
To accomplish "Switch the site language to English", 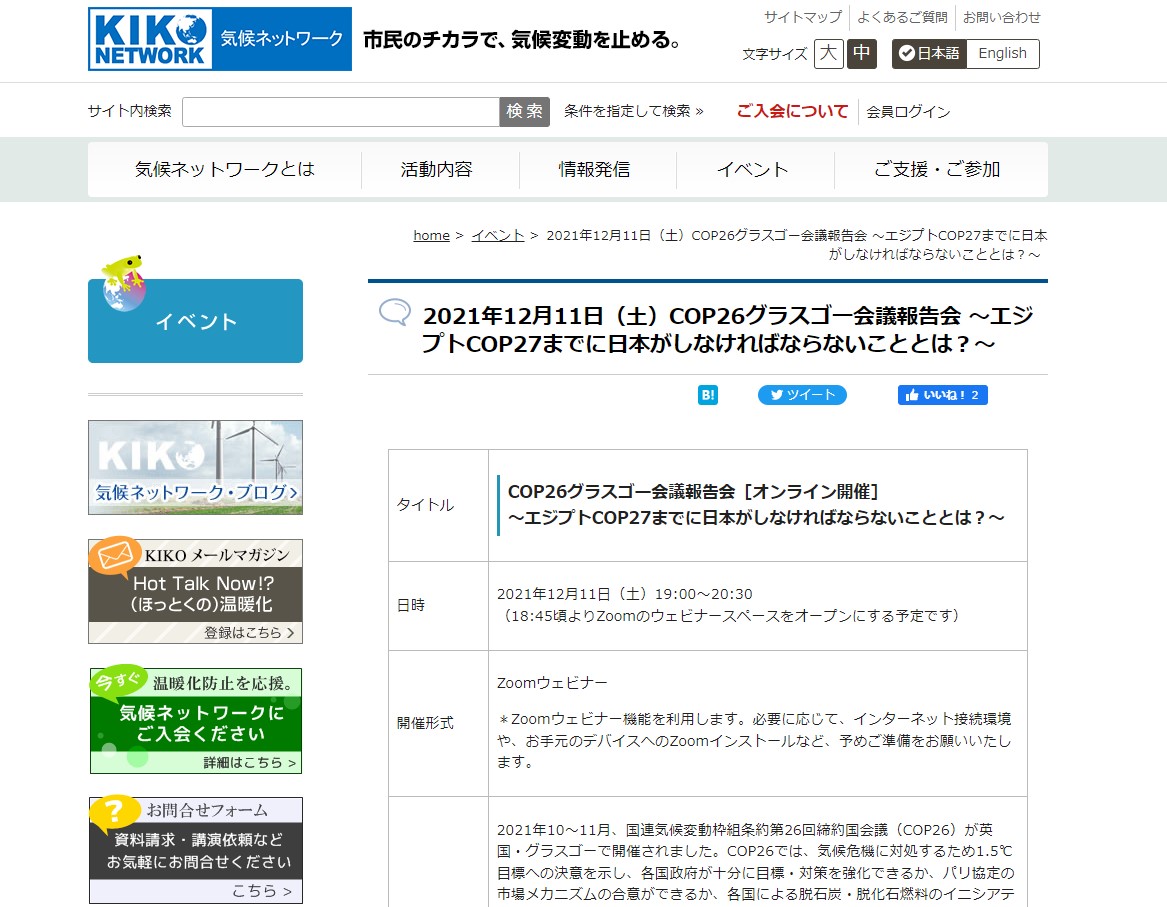I will pyautogui.click(x=1001, y=54).
